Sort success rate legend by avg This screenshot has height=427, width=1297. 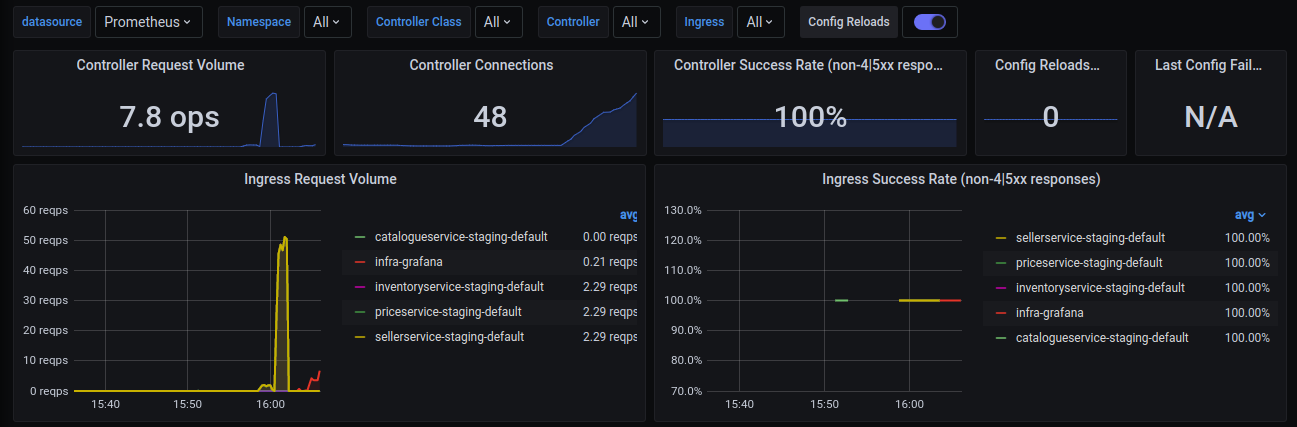pos(1250,215)
